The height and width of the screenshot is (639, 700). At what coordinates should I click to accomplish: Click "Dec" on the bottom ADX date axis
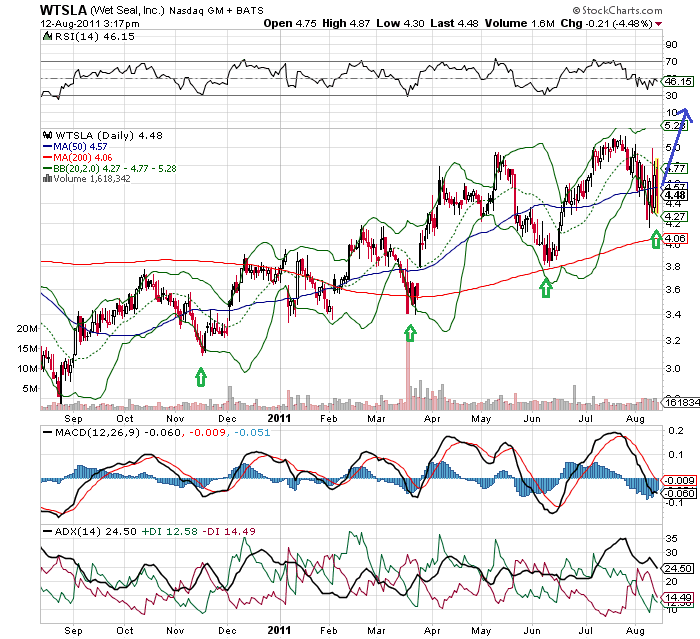(227, 631)
